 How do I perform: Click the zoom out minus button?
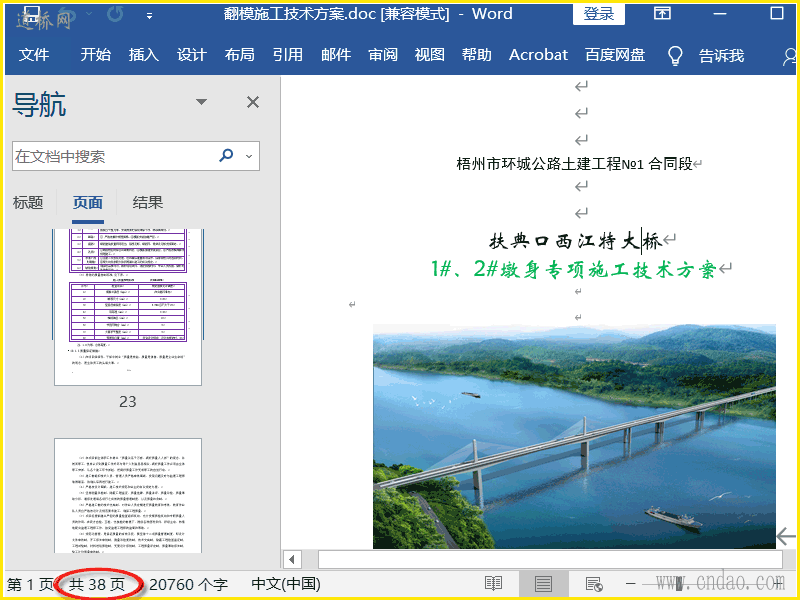point(631,583)
